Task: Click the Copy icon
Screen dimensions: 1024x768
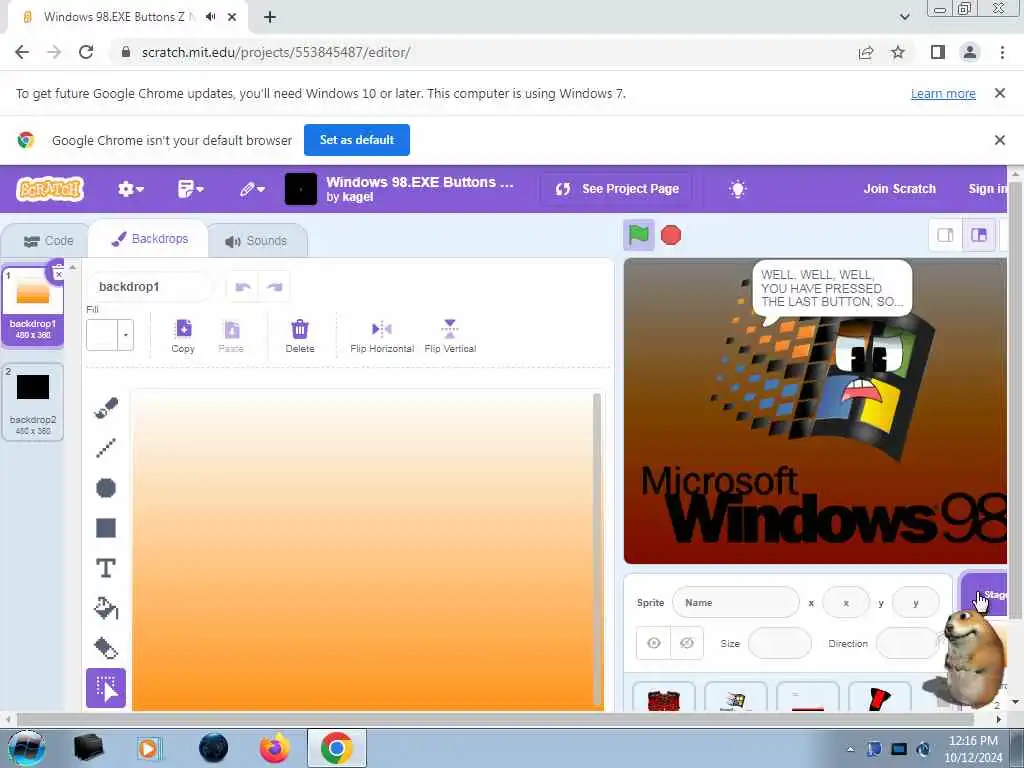Action: click(x=184, y=336)
